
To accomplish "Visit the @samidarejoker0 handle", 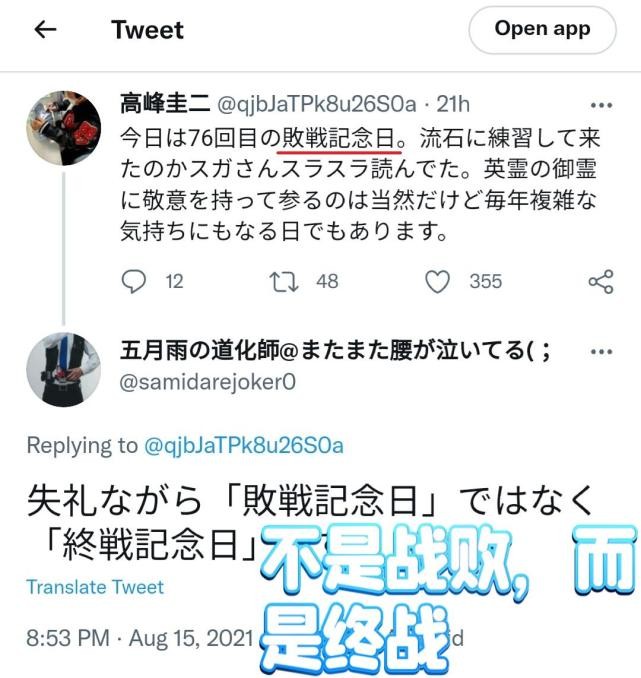I will [x=207, y=382].
